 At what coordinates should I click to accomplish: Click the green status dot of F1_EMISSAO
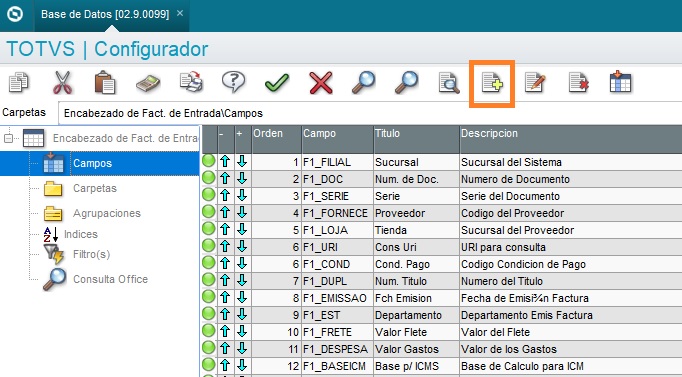pos(209,297)
